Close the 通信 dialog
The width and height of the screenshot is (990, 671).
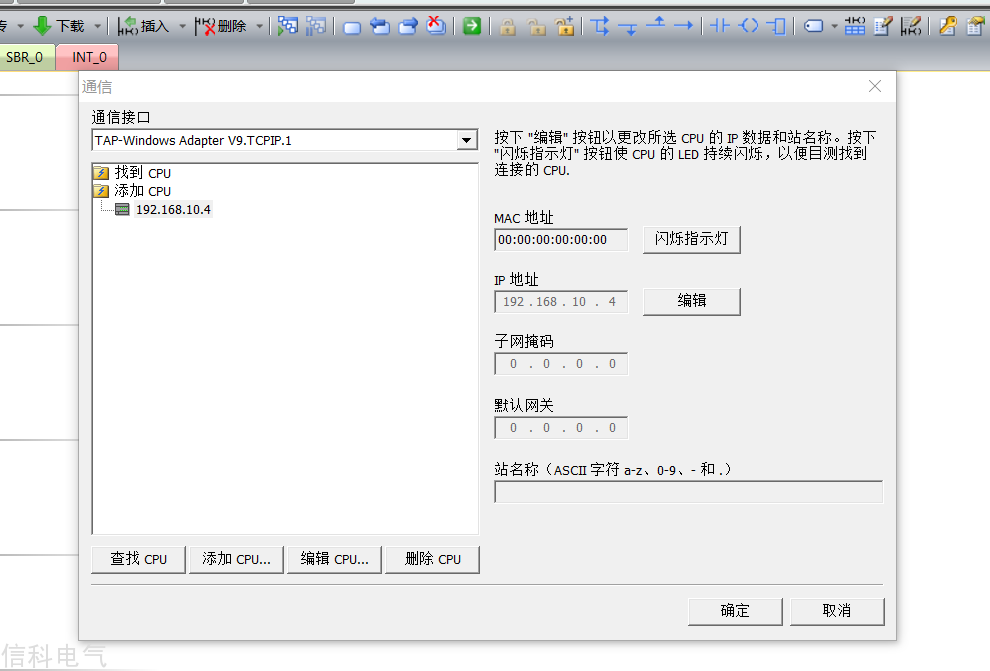coord(874,86)
